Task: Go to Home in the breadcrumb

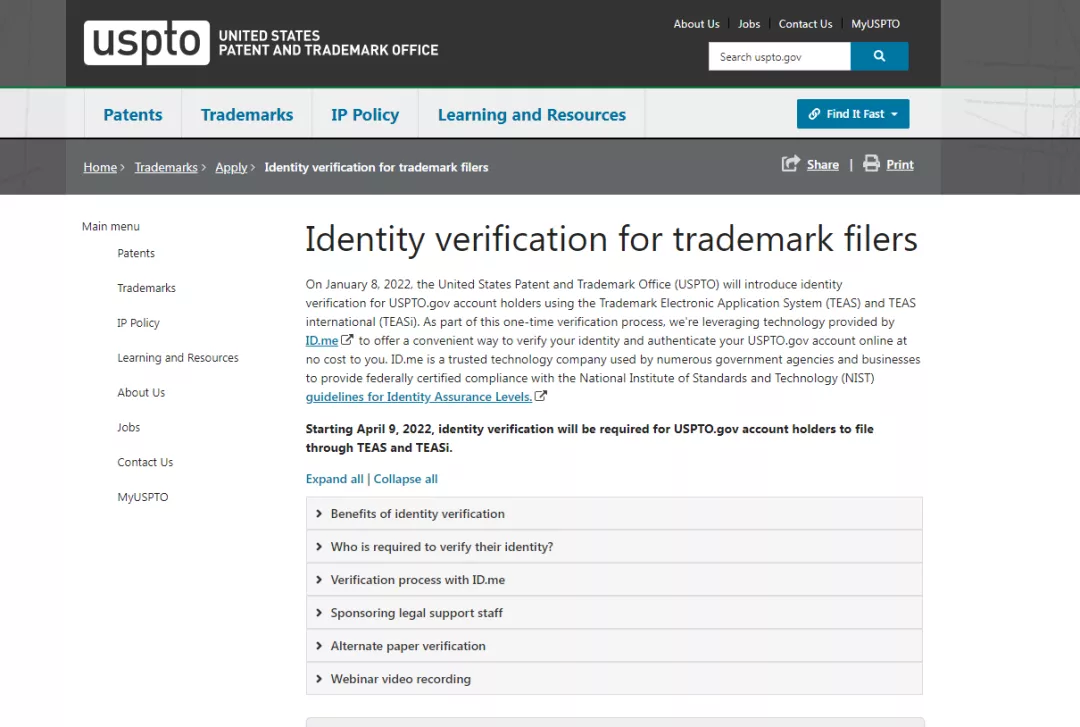Action: tap(100, 167)
